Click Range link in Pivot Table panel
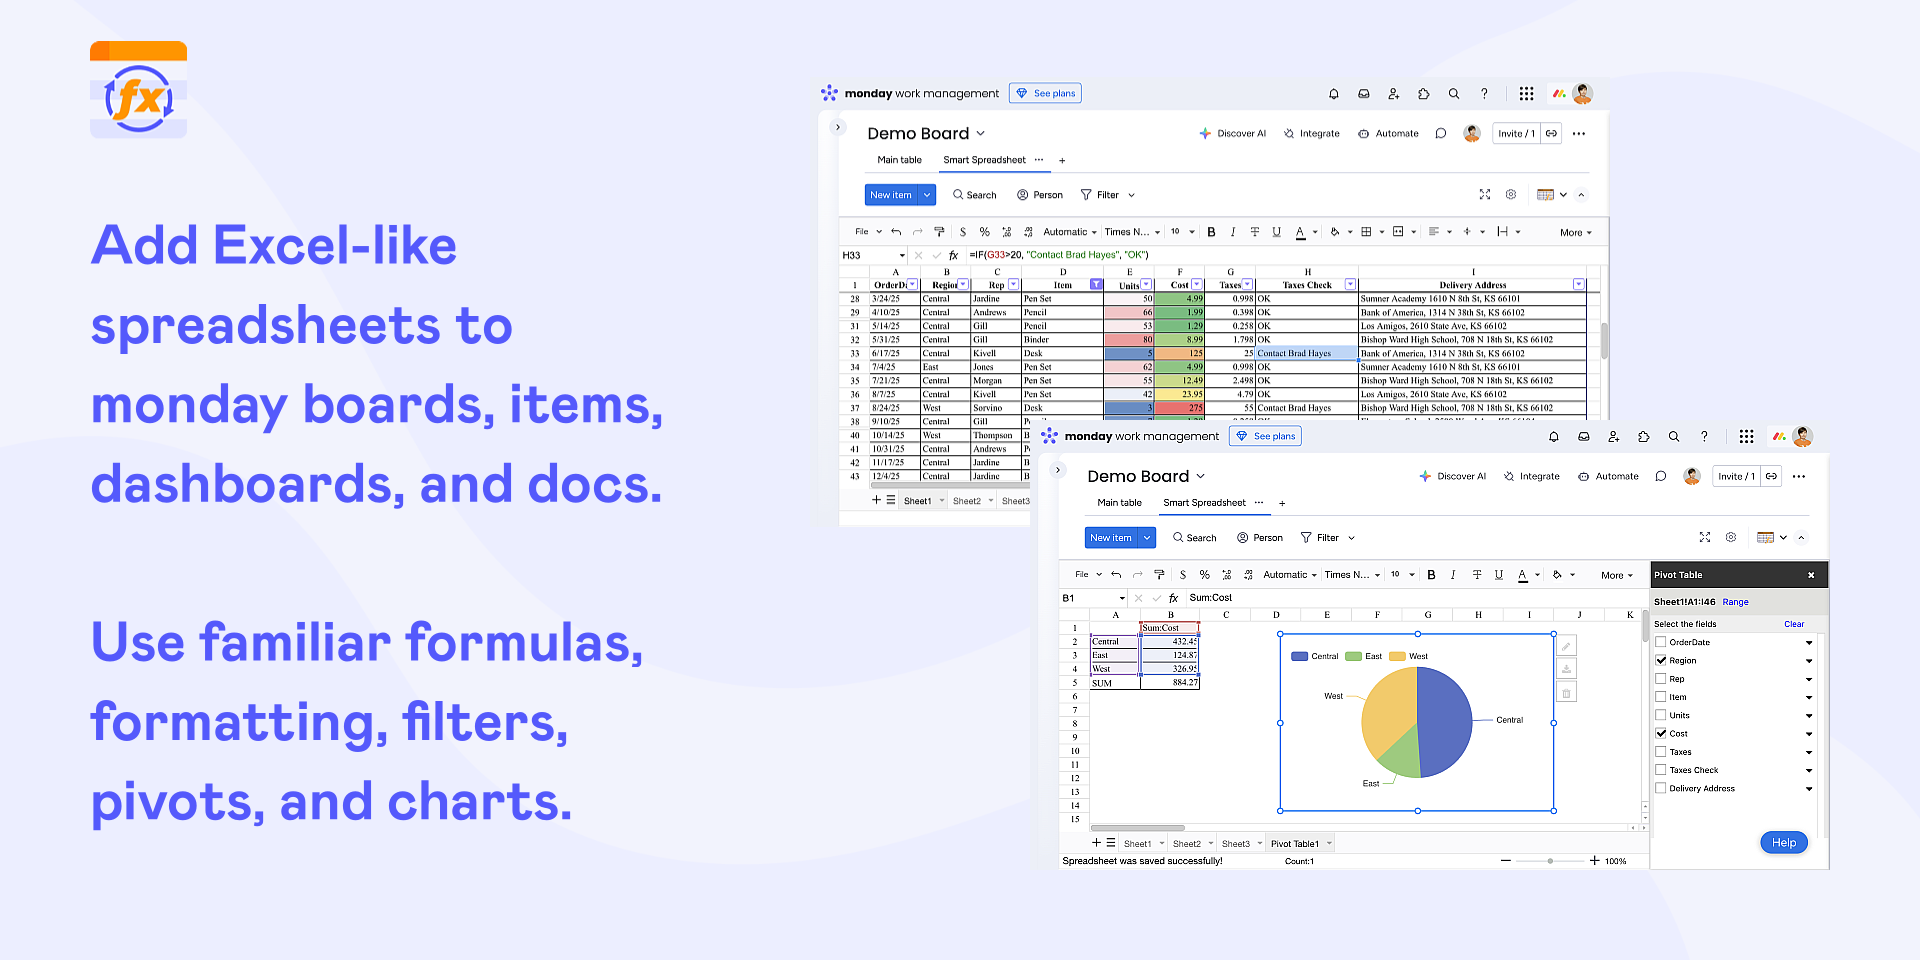The image size is (1920, 960). tap(1735, 602)
